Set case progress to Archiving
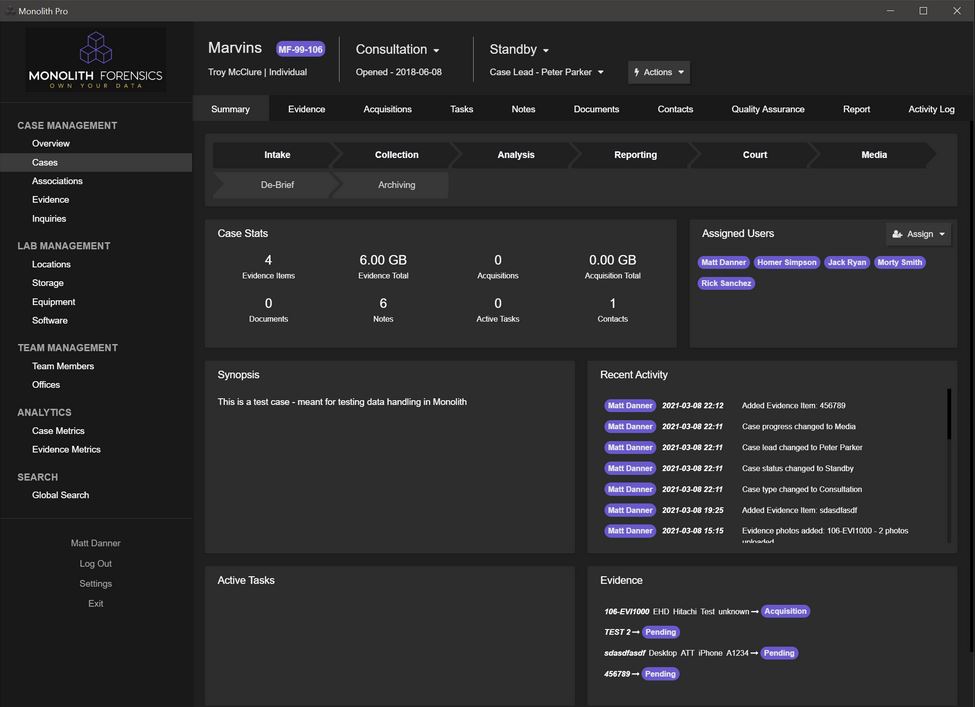Screen dimensions: 975x707 coord(397,185)
